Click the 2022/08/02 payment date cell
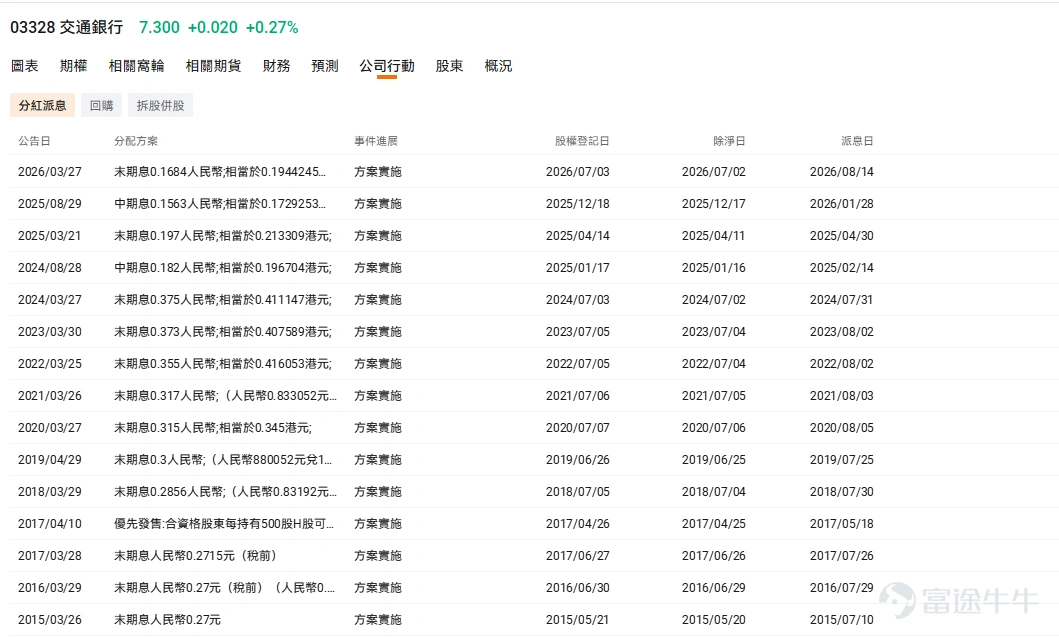This screenshot has height=637, width=1059. (842, 363)
